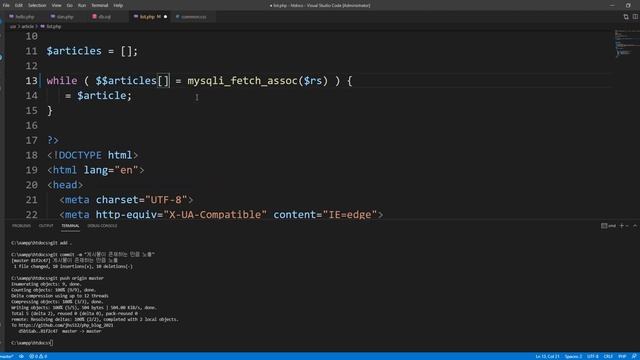Image resolution: width=640 pixels, height=360 pixels.
Task: Click the cmd terminal shell label
Action: (x=609, y=226)
